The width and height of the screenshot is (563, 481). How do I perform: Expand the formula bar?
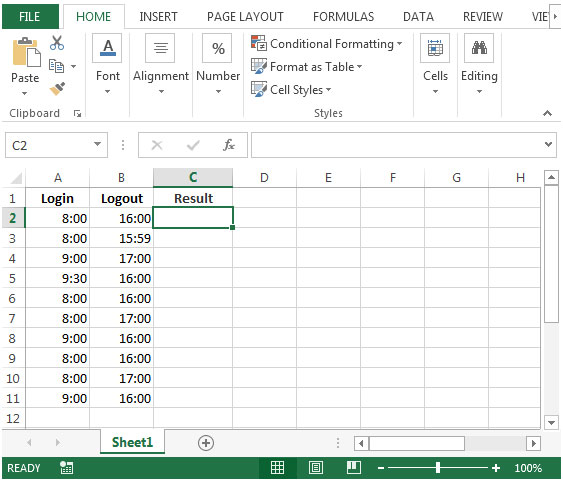click(x=548, y=144)
